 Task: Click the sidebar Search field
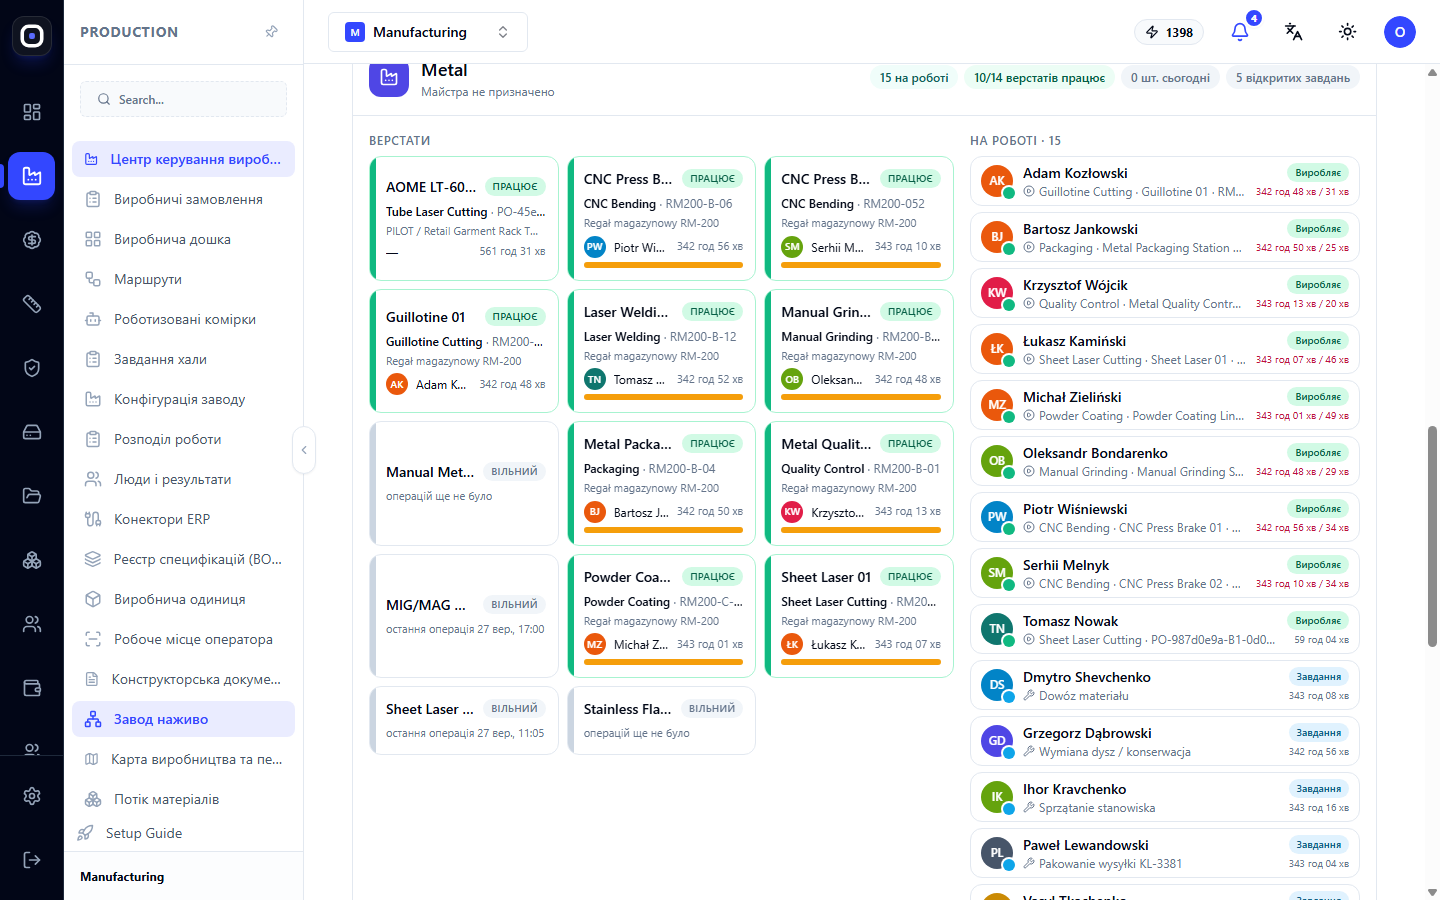coord(183,99)
